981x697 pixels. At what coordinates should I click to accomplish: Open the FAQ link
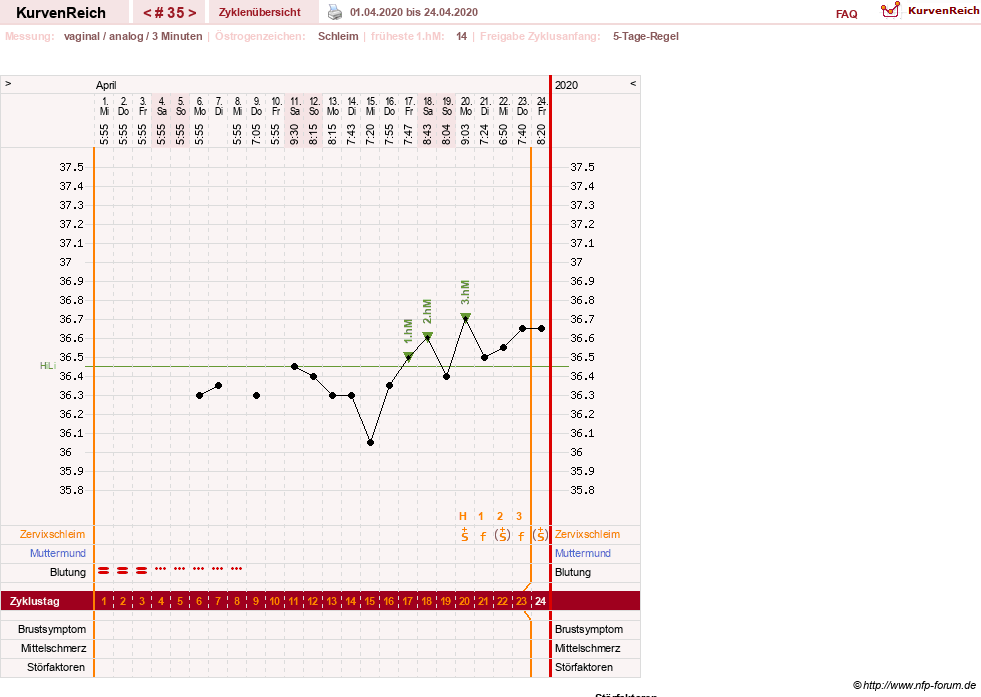coord(846,14)
